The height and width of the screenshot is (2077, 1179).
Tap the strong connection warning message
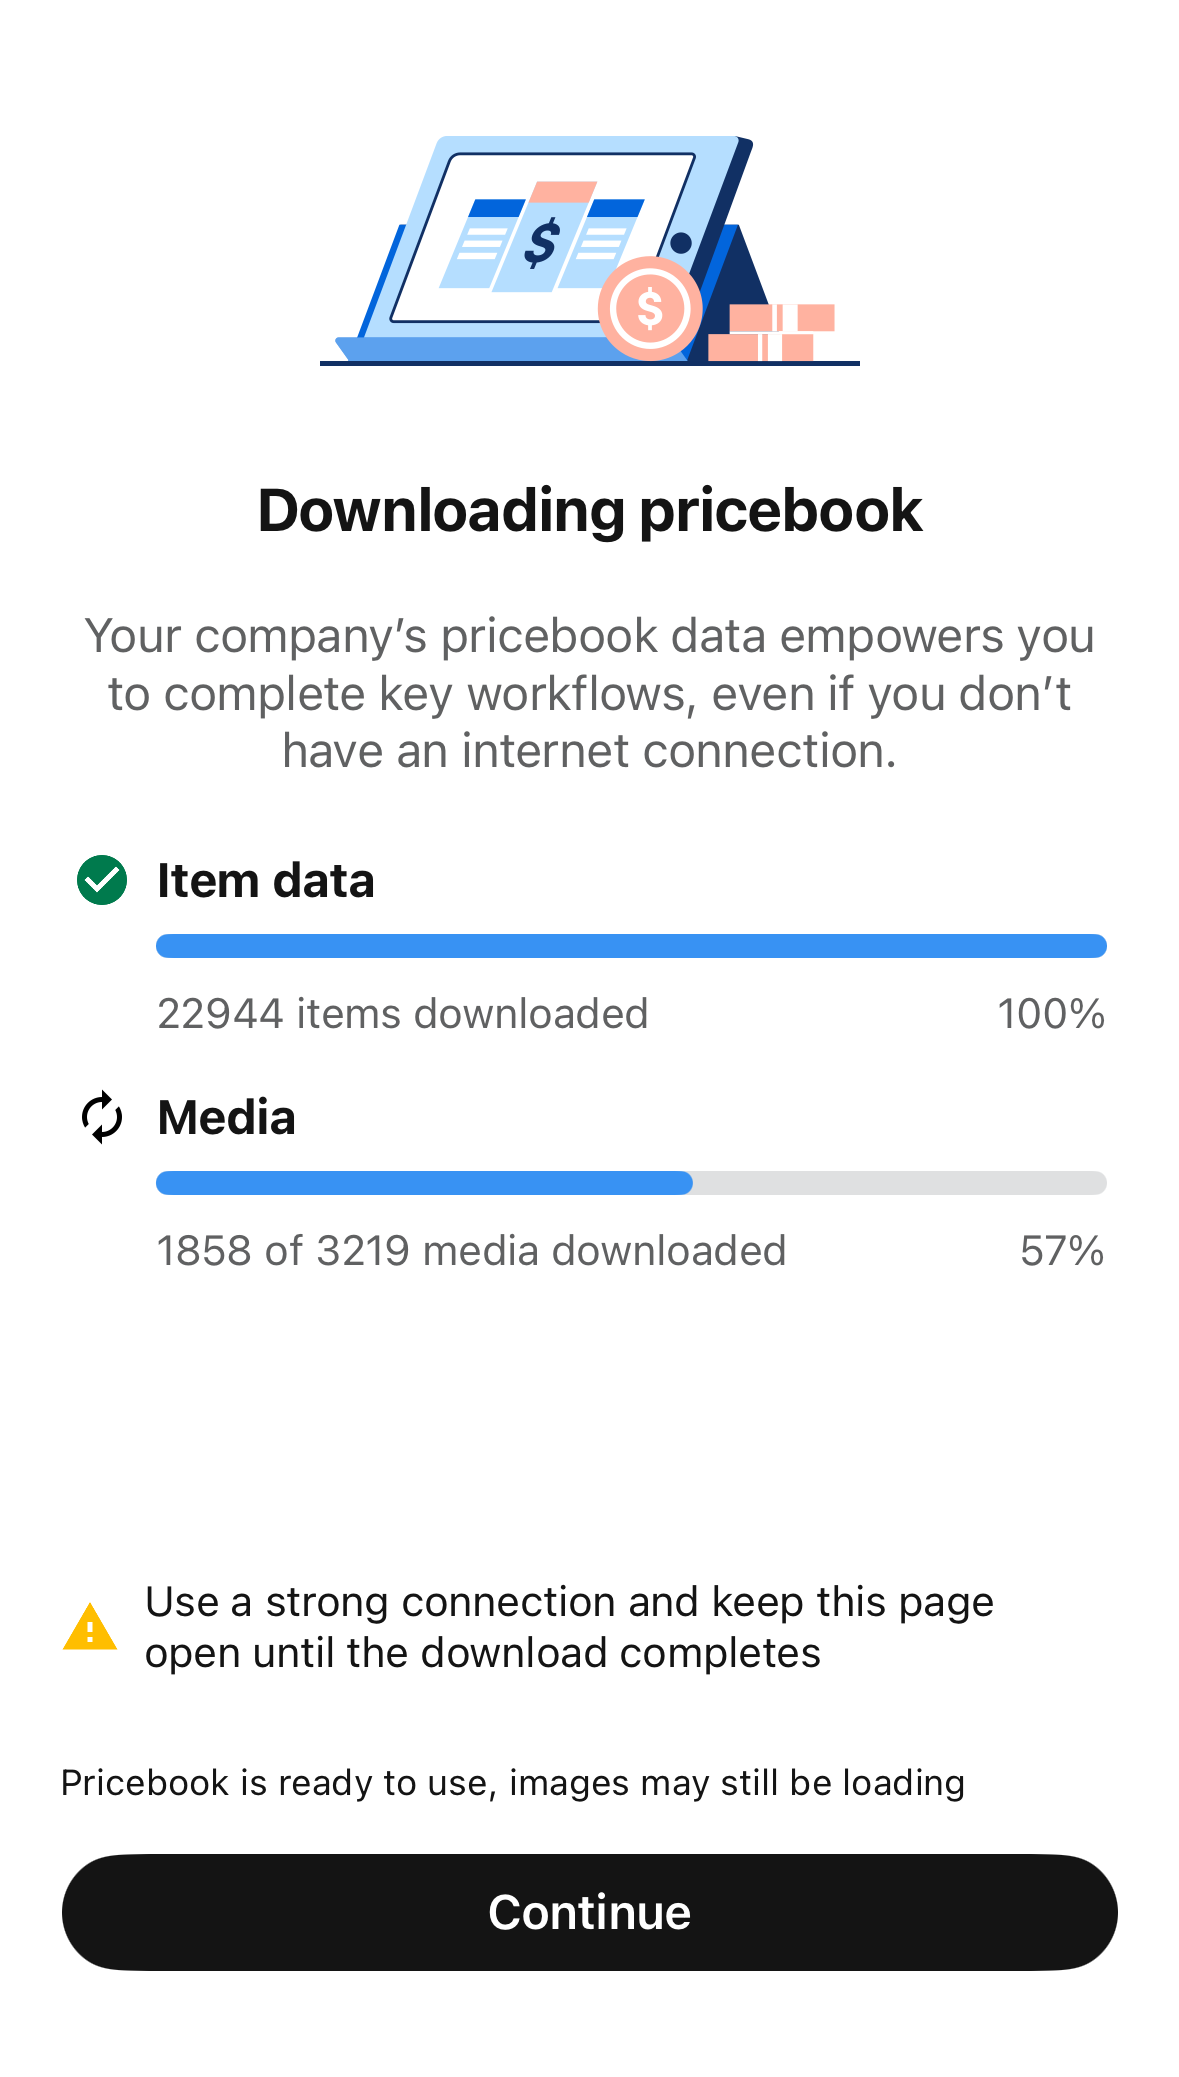pos(569,1627)
